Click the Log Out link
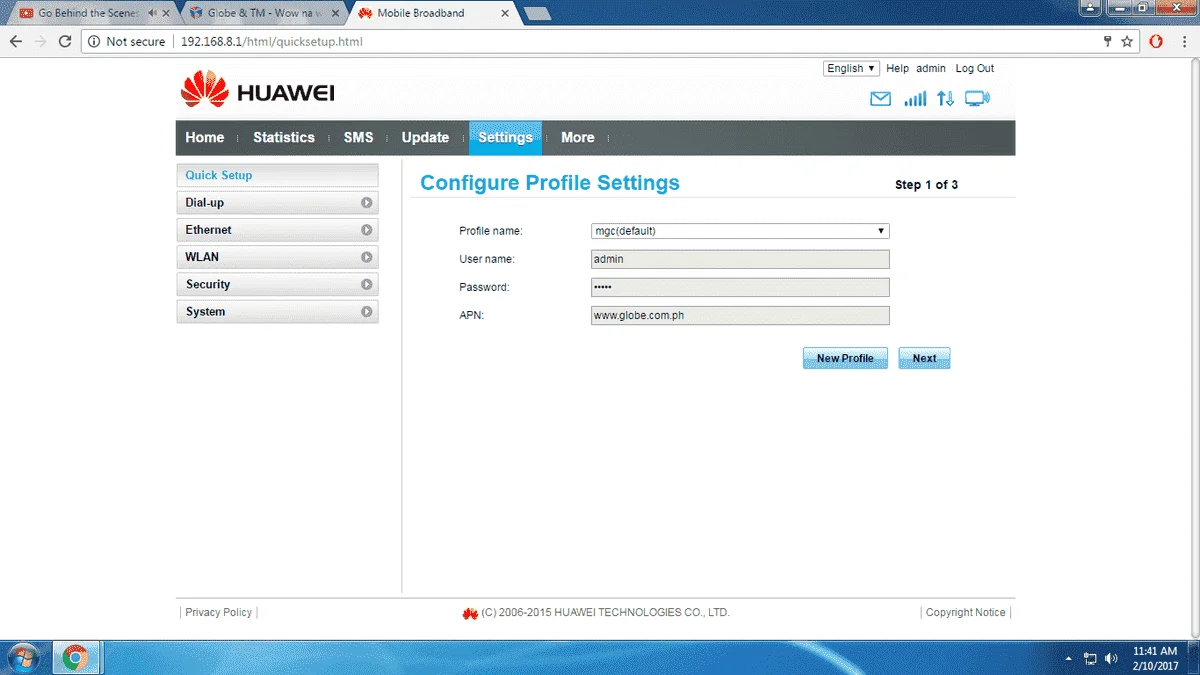The image size is (1200, 675). [x=974, y=68]
